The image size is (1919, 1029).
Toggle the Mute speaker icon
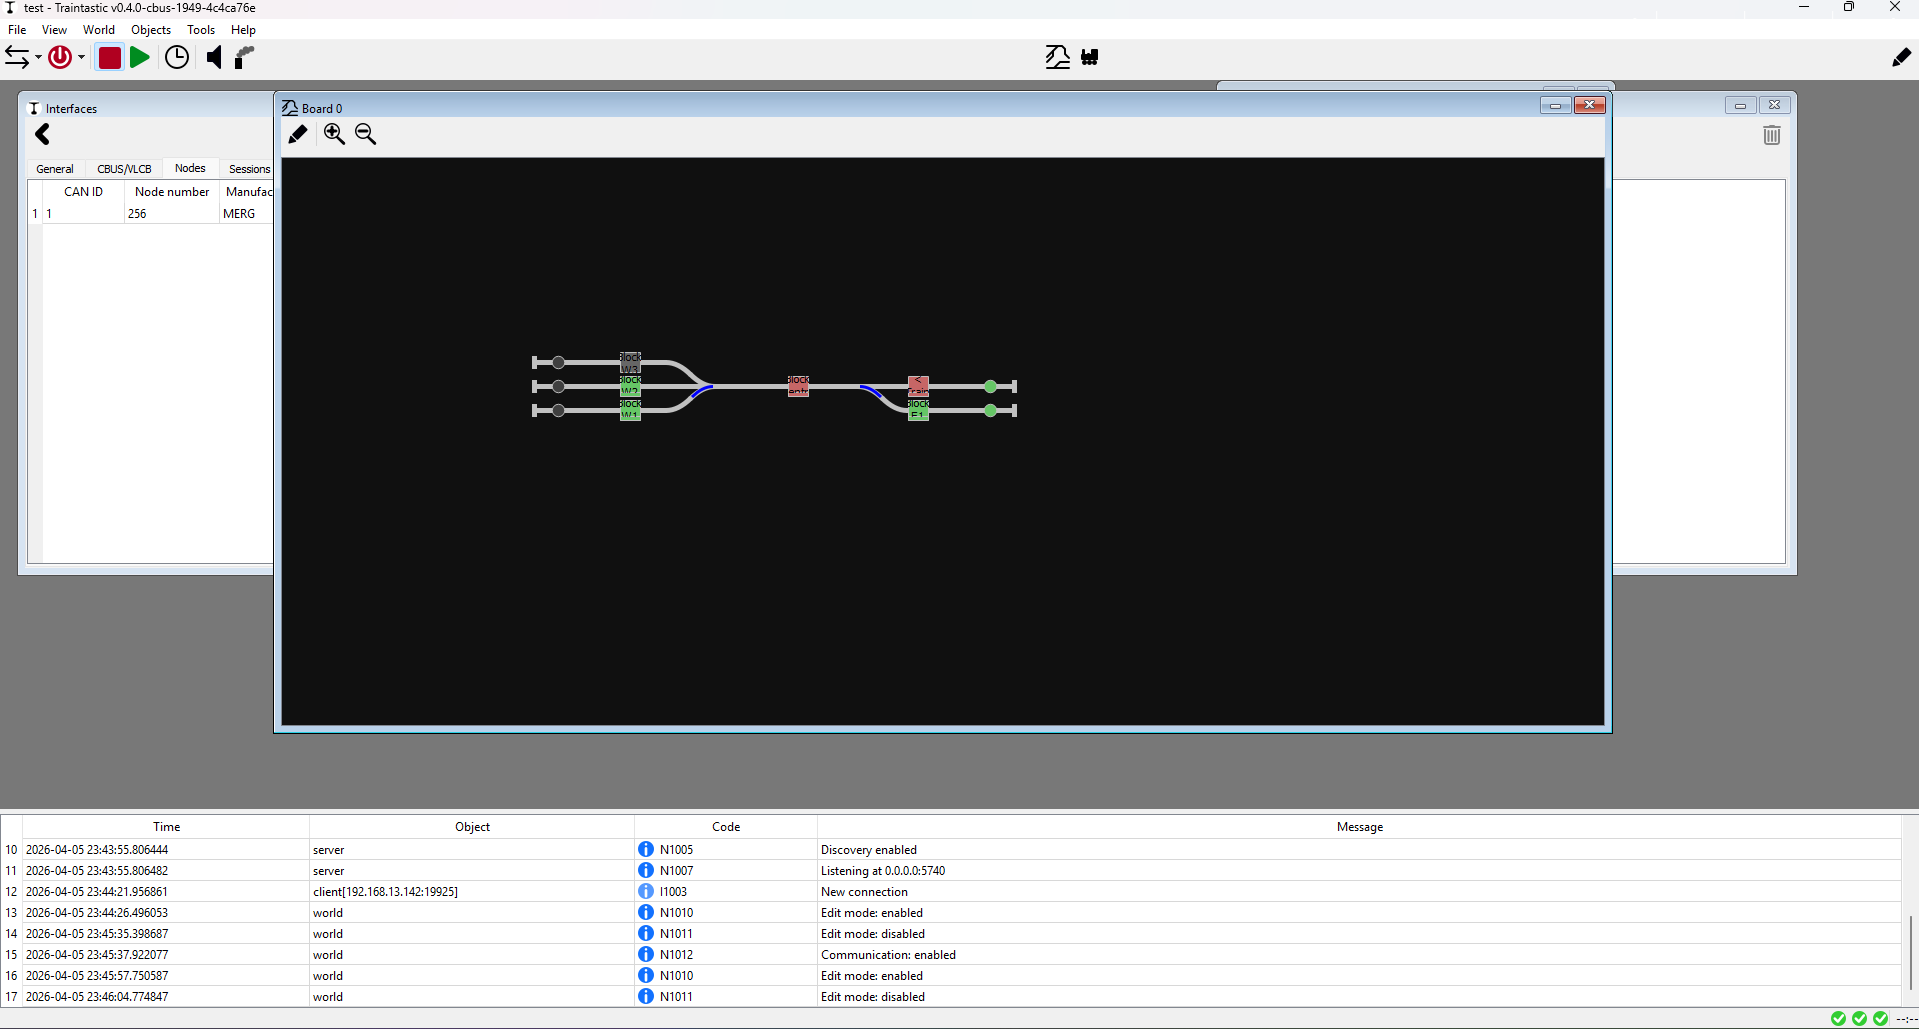click(x=213, y=58)
